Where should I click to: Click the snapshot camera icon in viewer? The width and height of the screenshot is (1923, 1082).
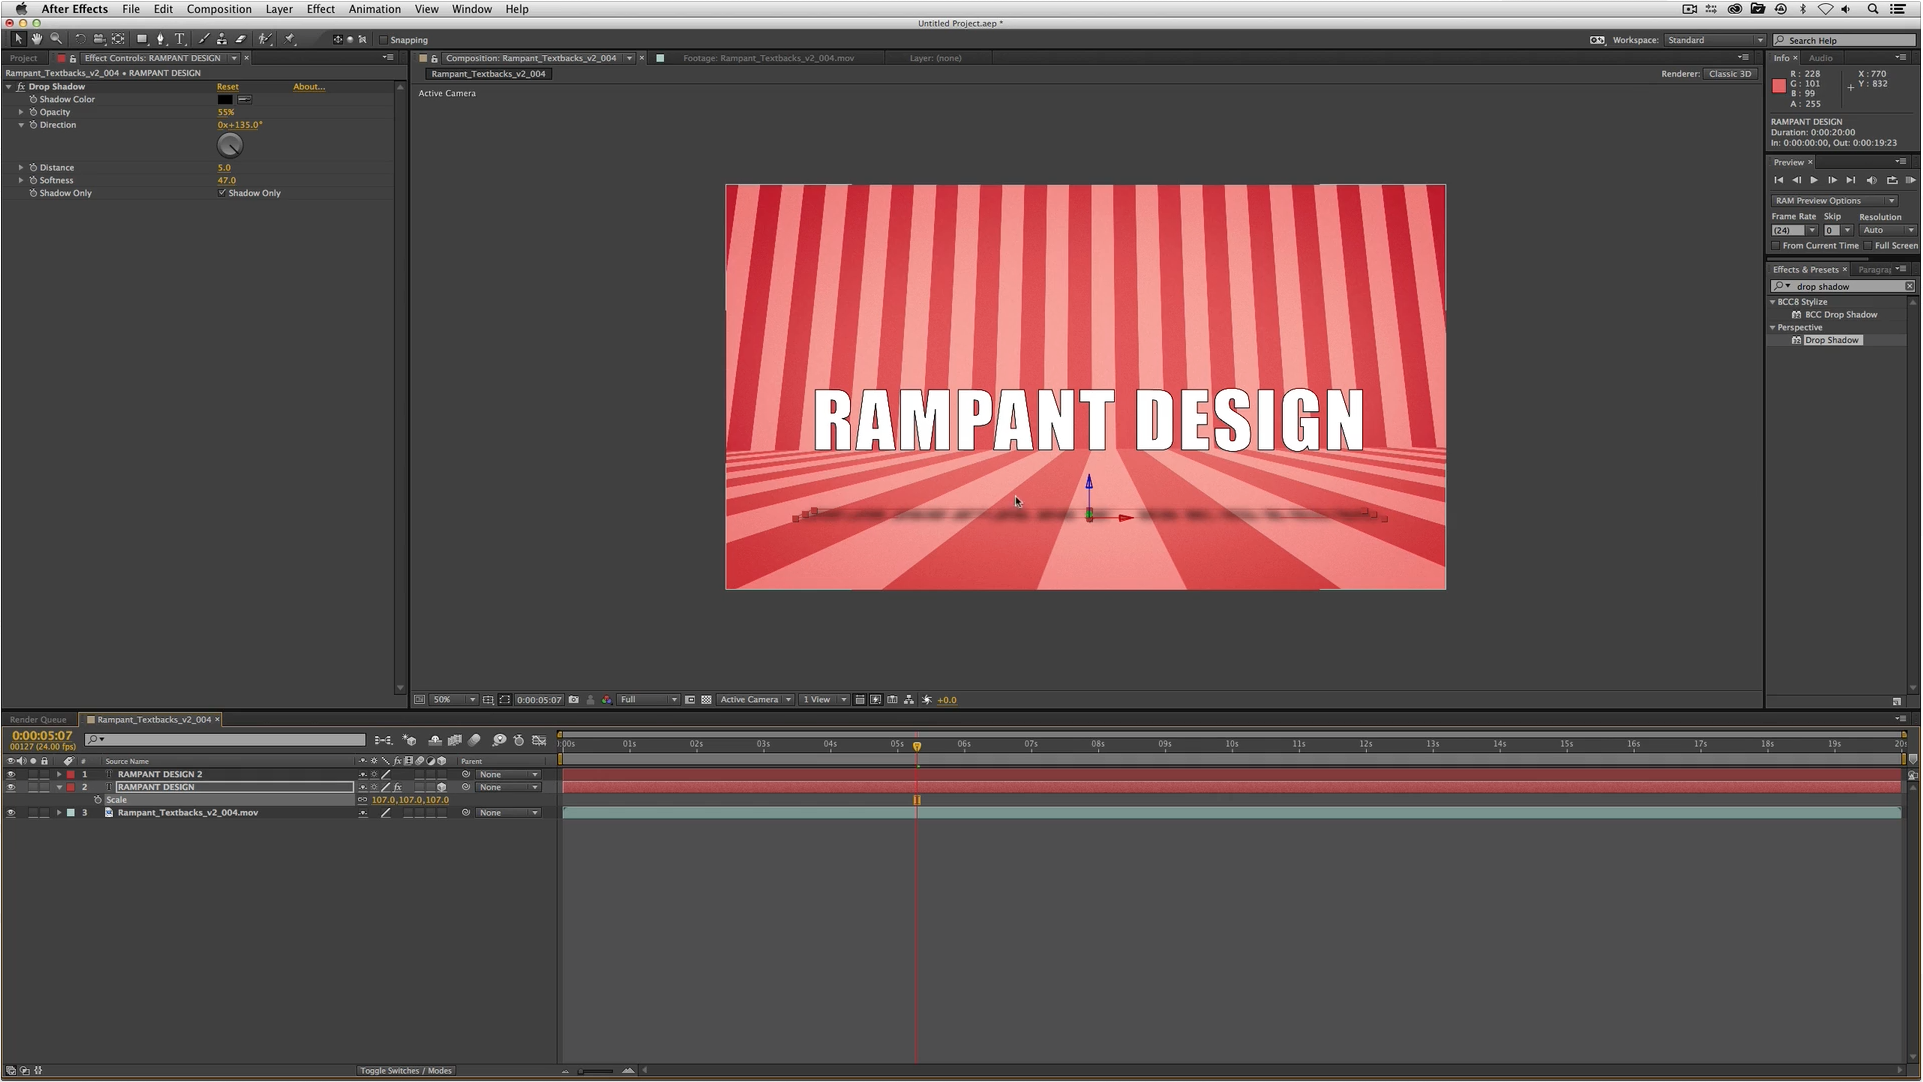573,700
